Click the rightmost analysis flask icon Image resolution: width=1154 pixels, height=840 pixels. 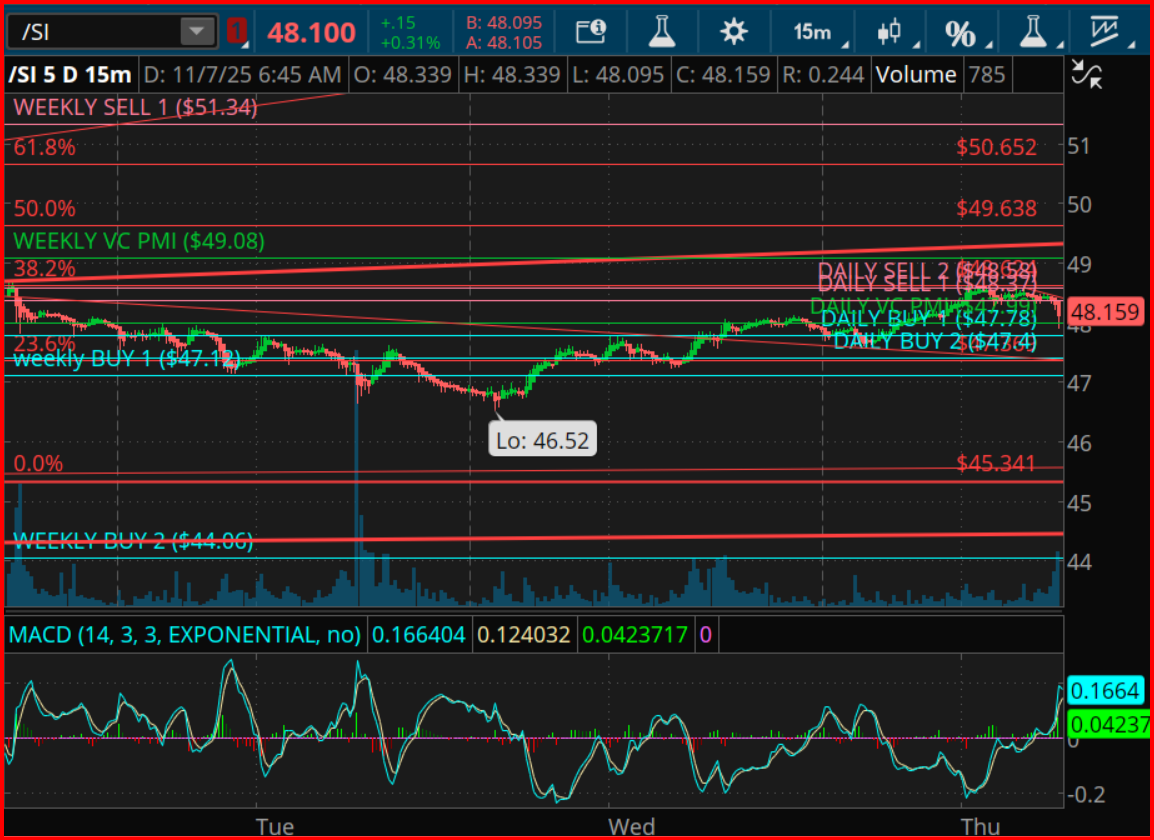pyautogui.click(x=1033, y=31)
